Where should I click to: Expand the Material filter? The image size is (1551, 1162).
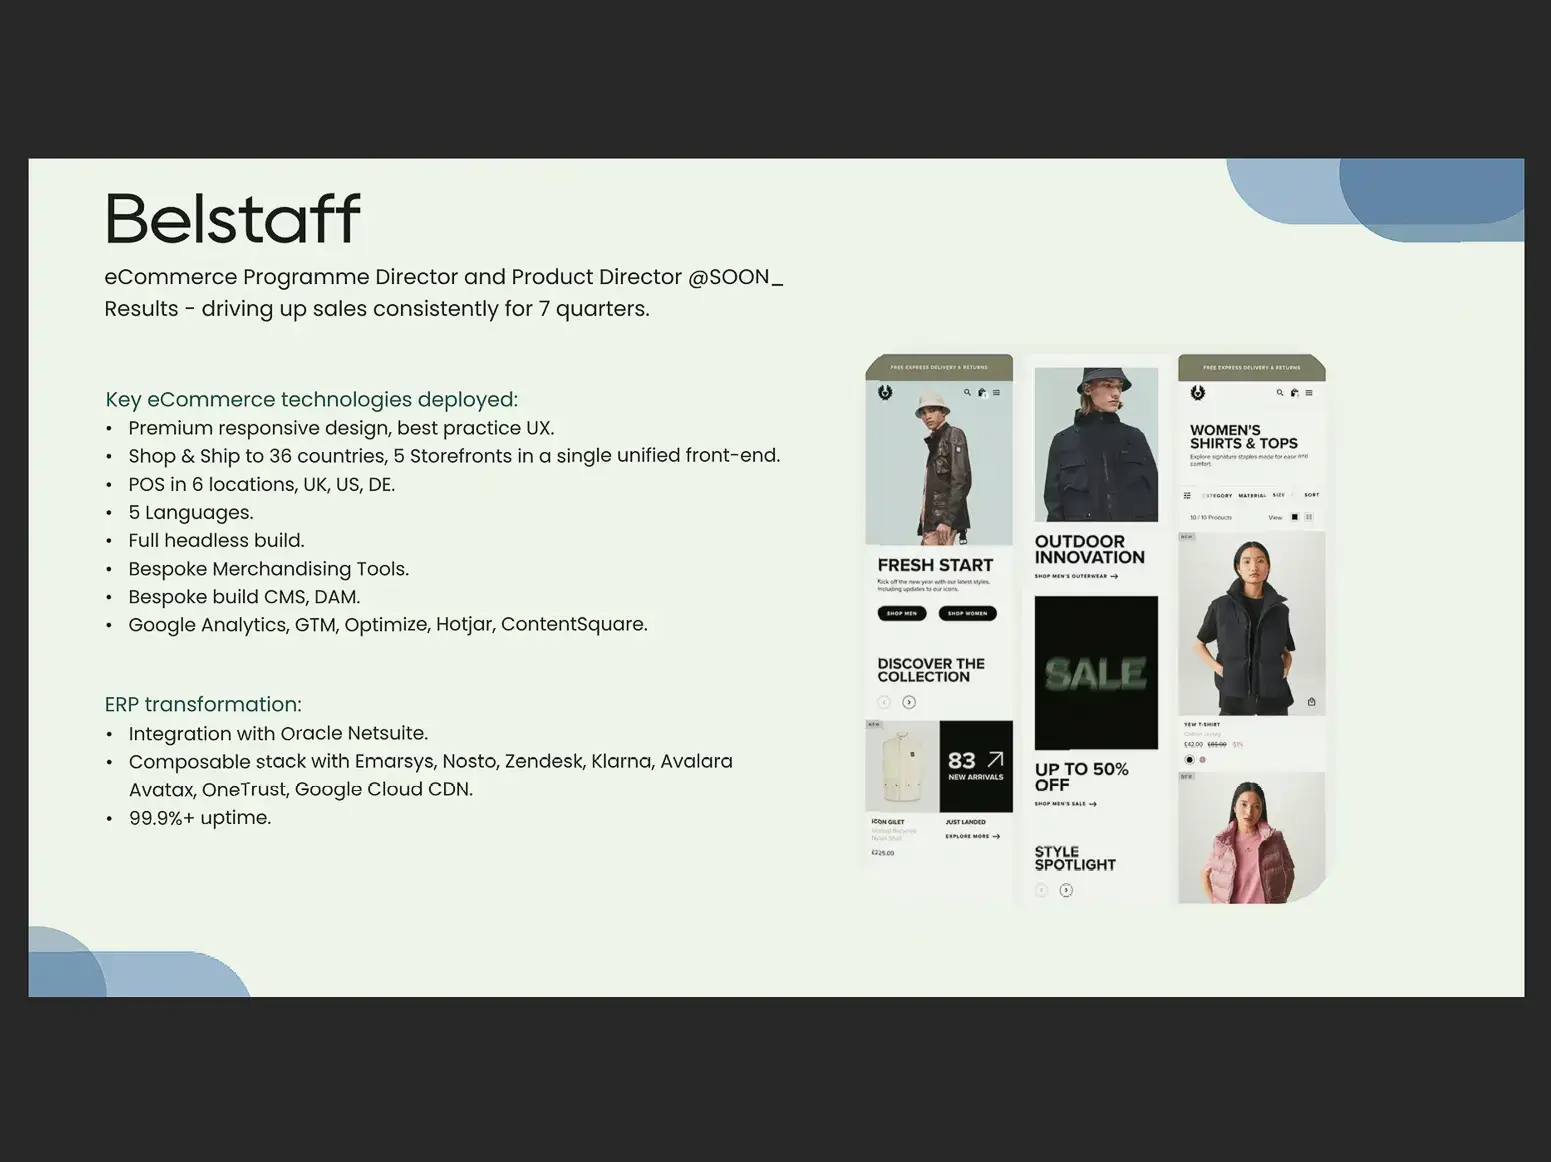(1252, 495)
